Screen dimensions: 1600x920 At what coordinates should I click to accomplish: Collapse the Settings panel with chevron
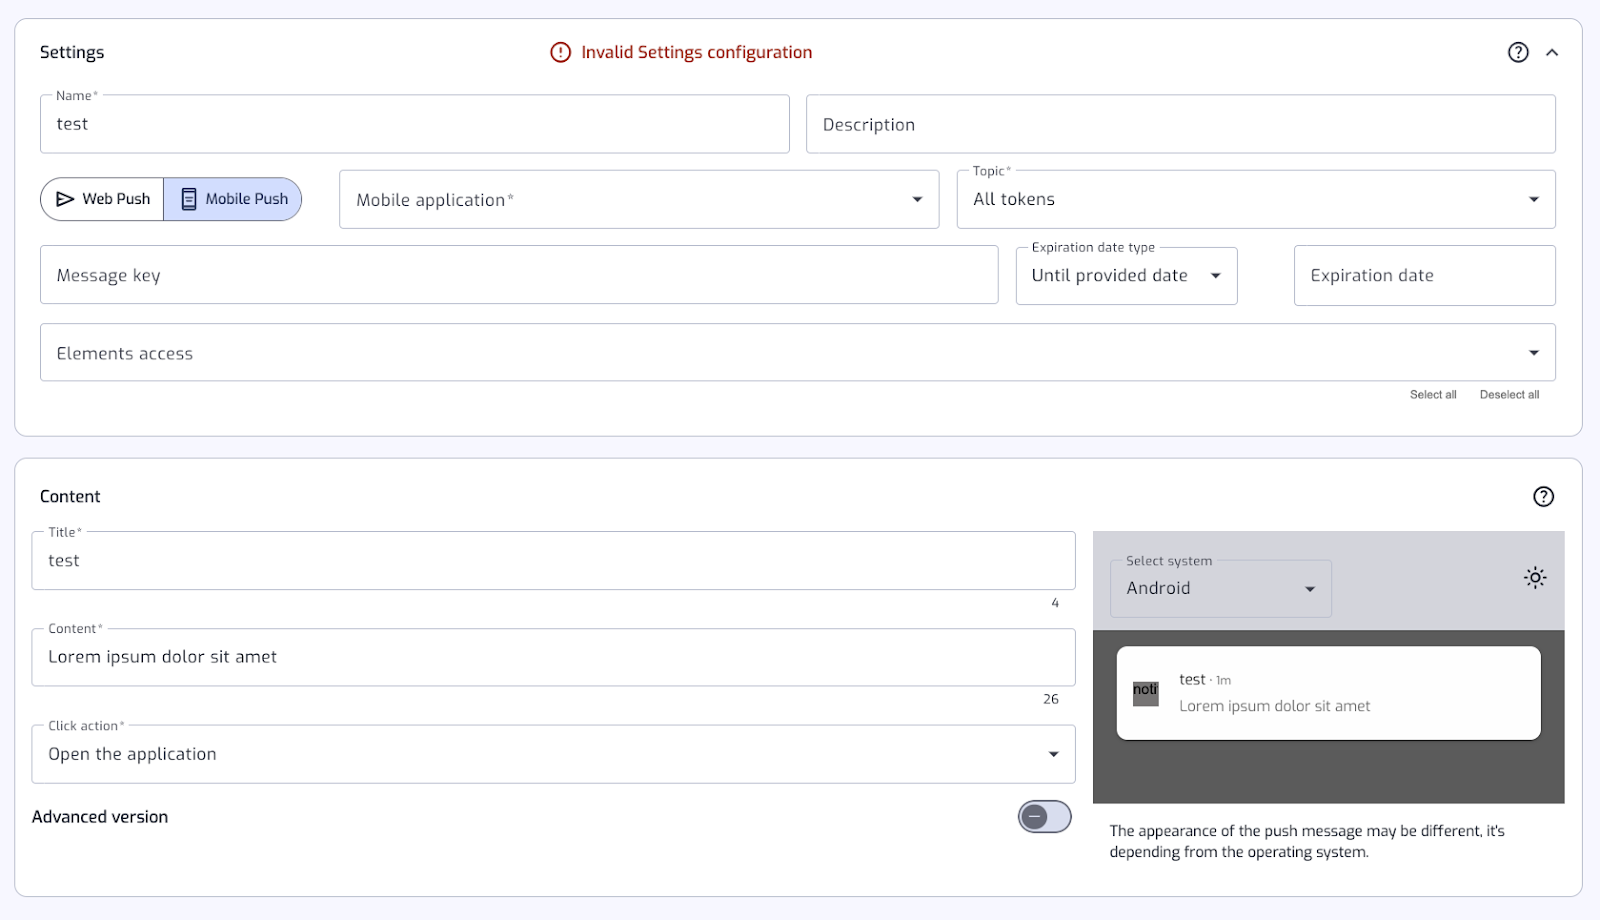(x=1552, y=52)
